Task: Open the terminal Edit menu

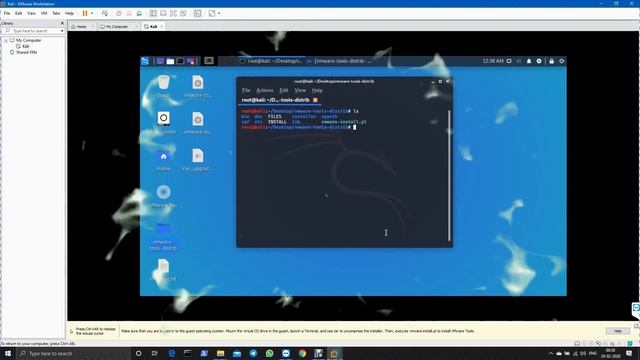Action: point(284,90)
